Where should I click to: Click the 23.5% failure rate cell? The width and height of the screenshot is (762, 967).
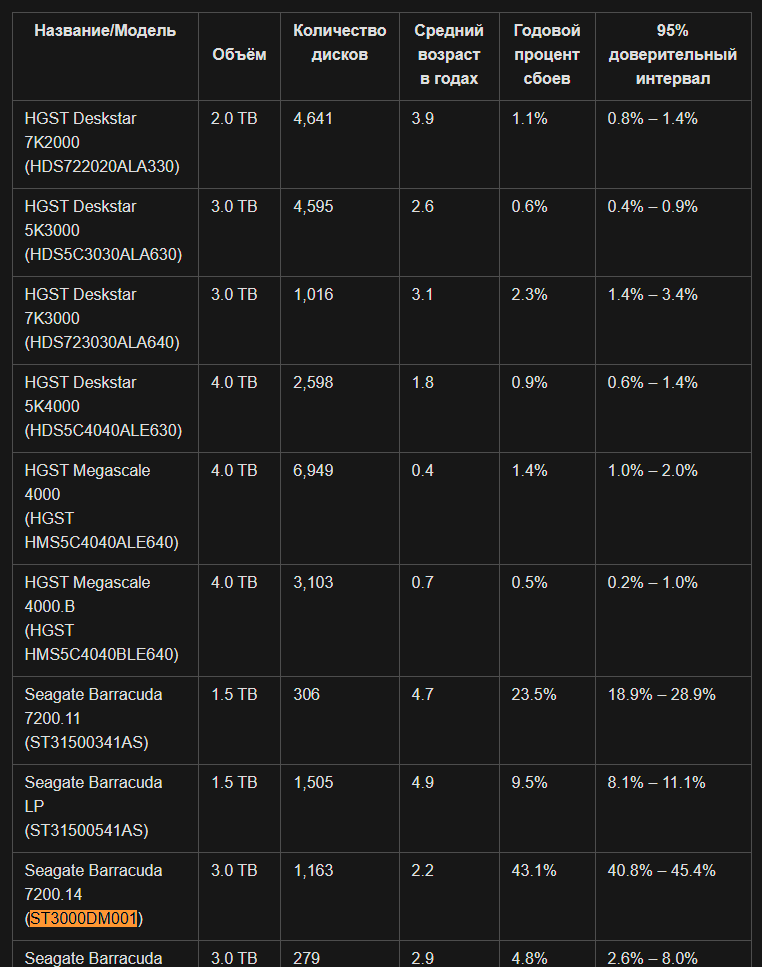(534, 694)
